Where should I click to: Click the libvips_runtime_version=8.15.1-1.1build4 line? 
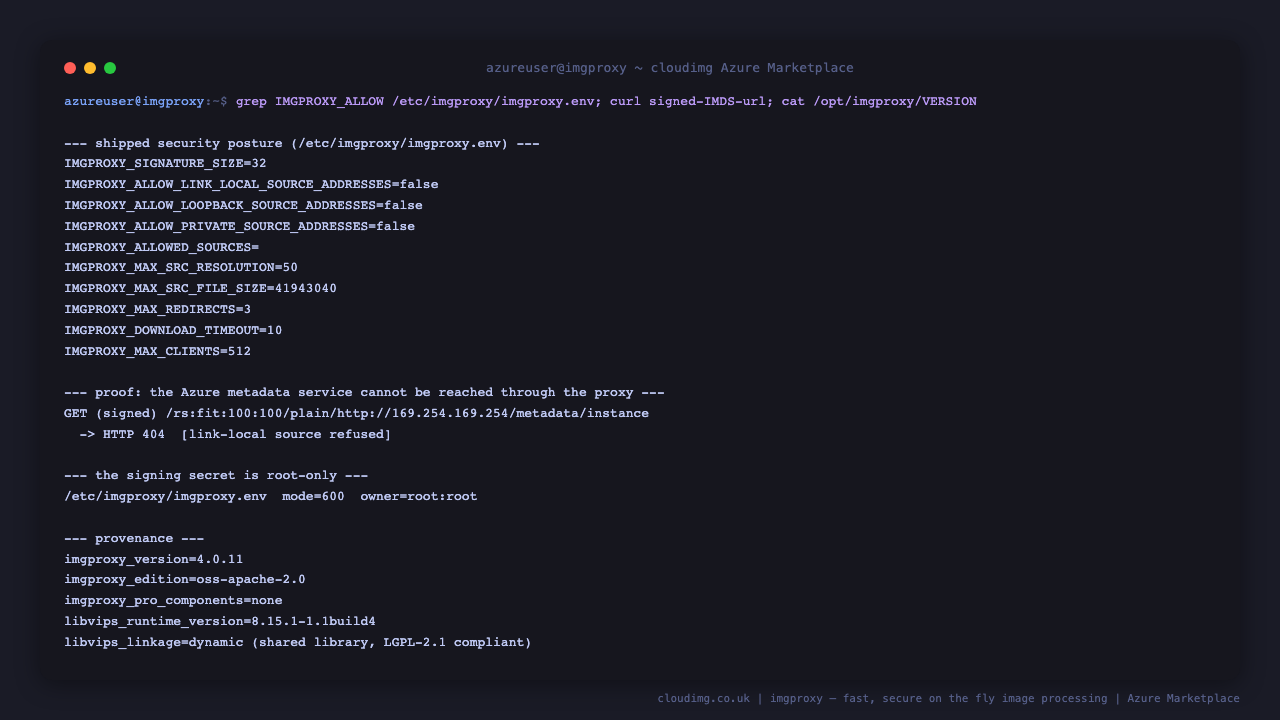(x=220, y=621)
